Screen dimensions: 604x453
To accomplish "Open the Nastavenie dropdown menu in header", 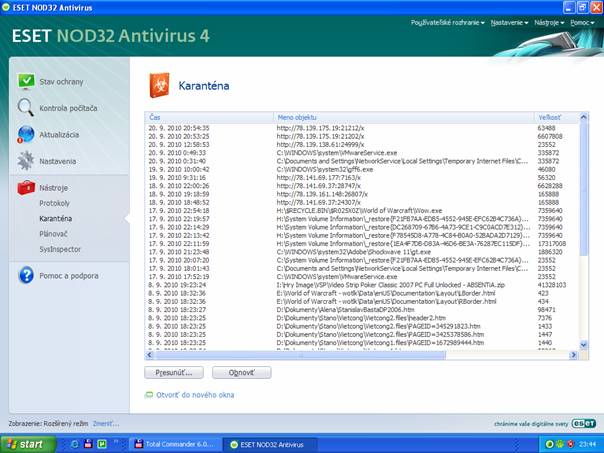I will (509, 23).
